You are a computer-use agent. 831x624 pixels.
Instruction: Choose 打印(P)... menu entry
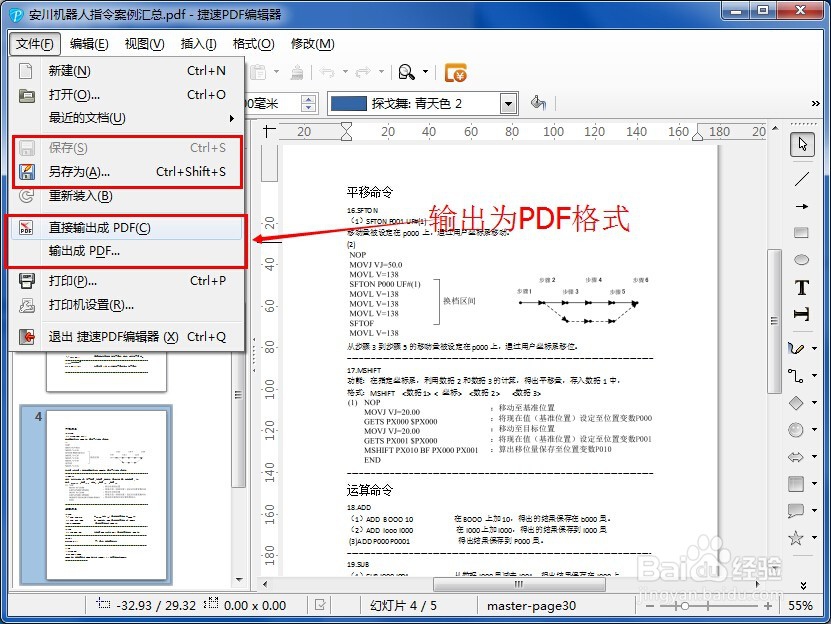(x=127, y=280)
